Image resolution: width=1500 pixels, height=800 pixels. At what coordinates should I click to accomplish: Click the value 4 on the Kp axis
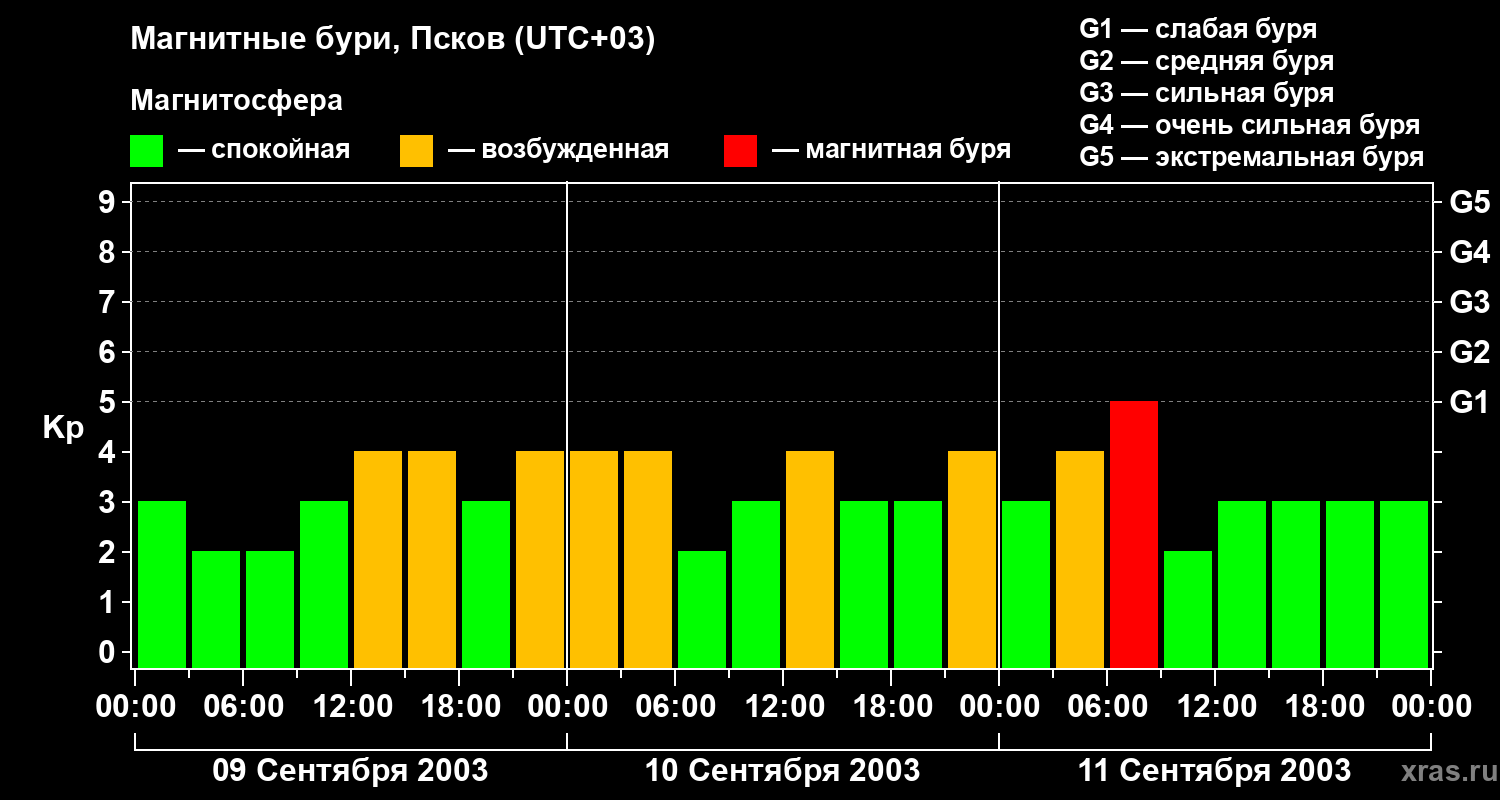[x=109, y=452]
